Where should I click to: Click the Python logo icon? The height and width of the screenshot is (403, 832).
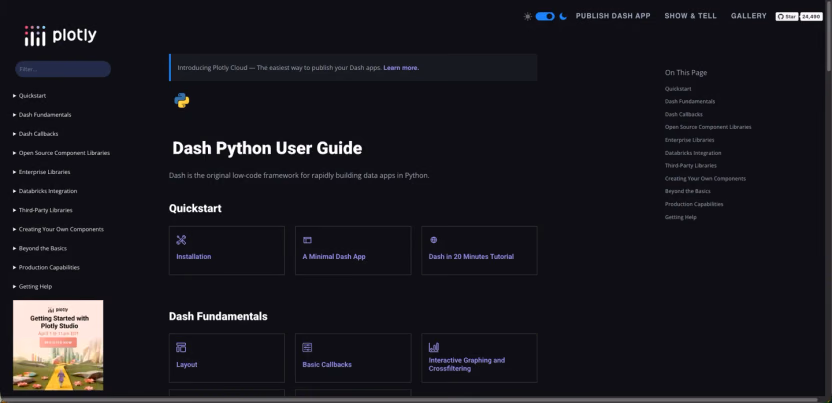(x=182, y=100)
